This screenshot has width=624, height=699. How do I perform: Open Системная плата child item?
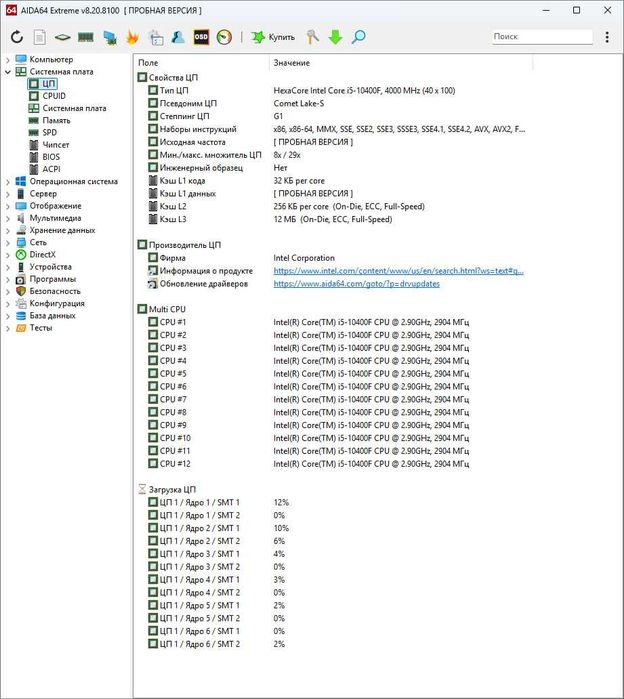(67, 108)
